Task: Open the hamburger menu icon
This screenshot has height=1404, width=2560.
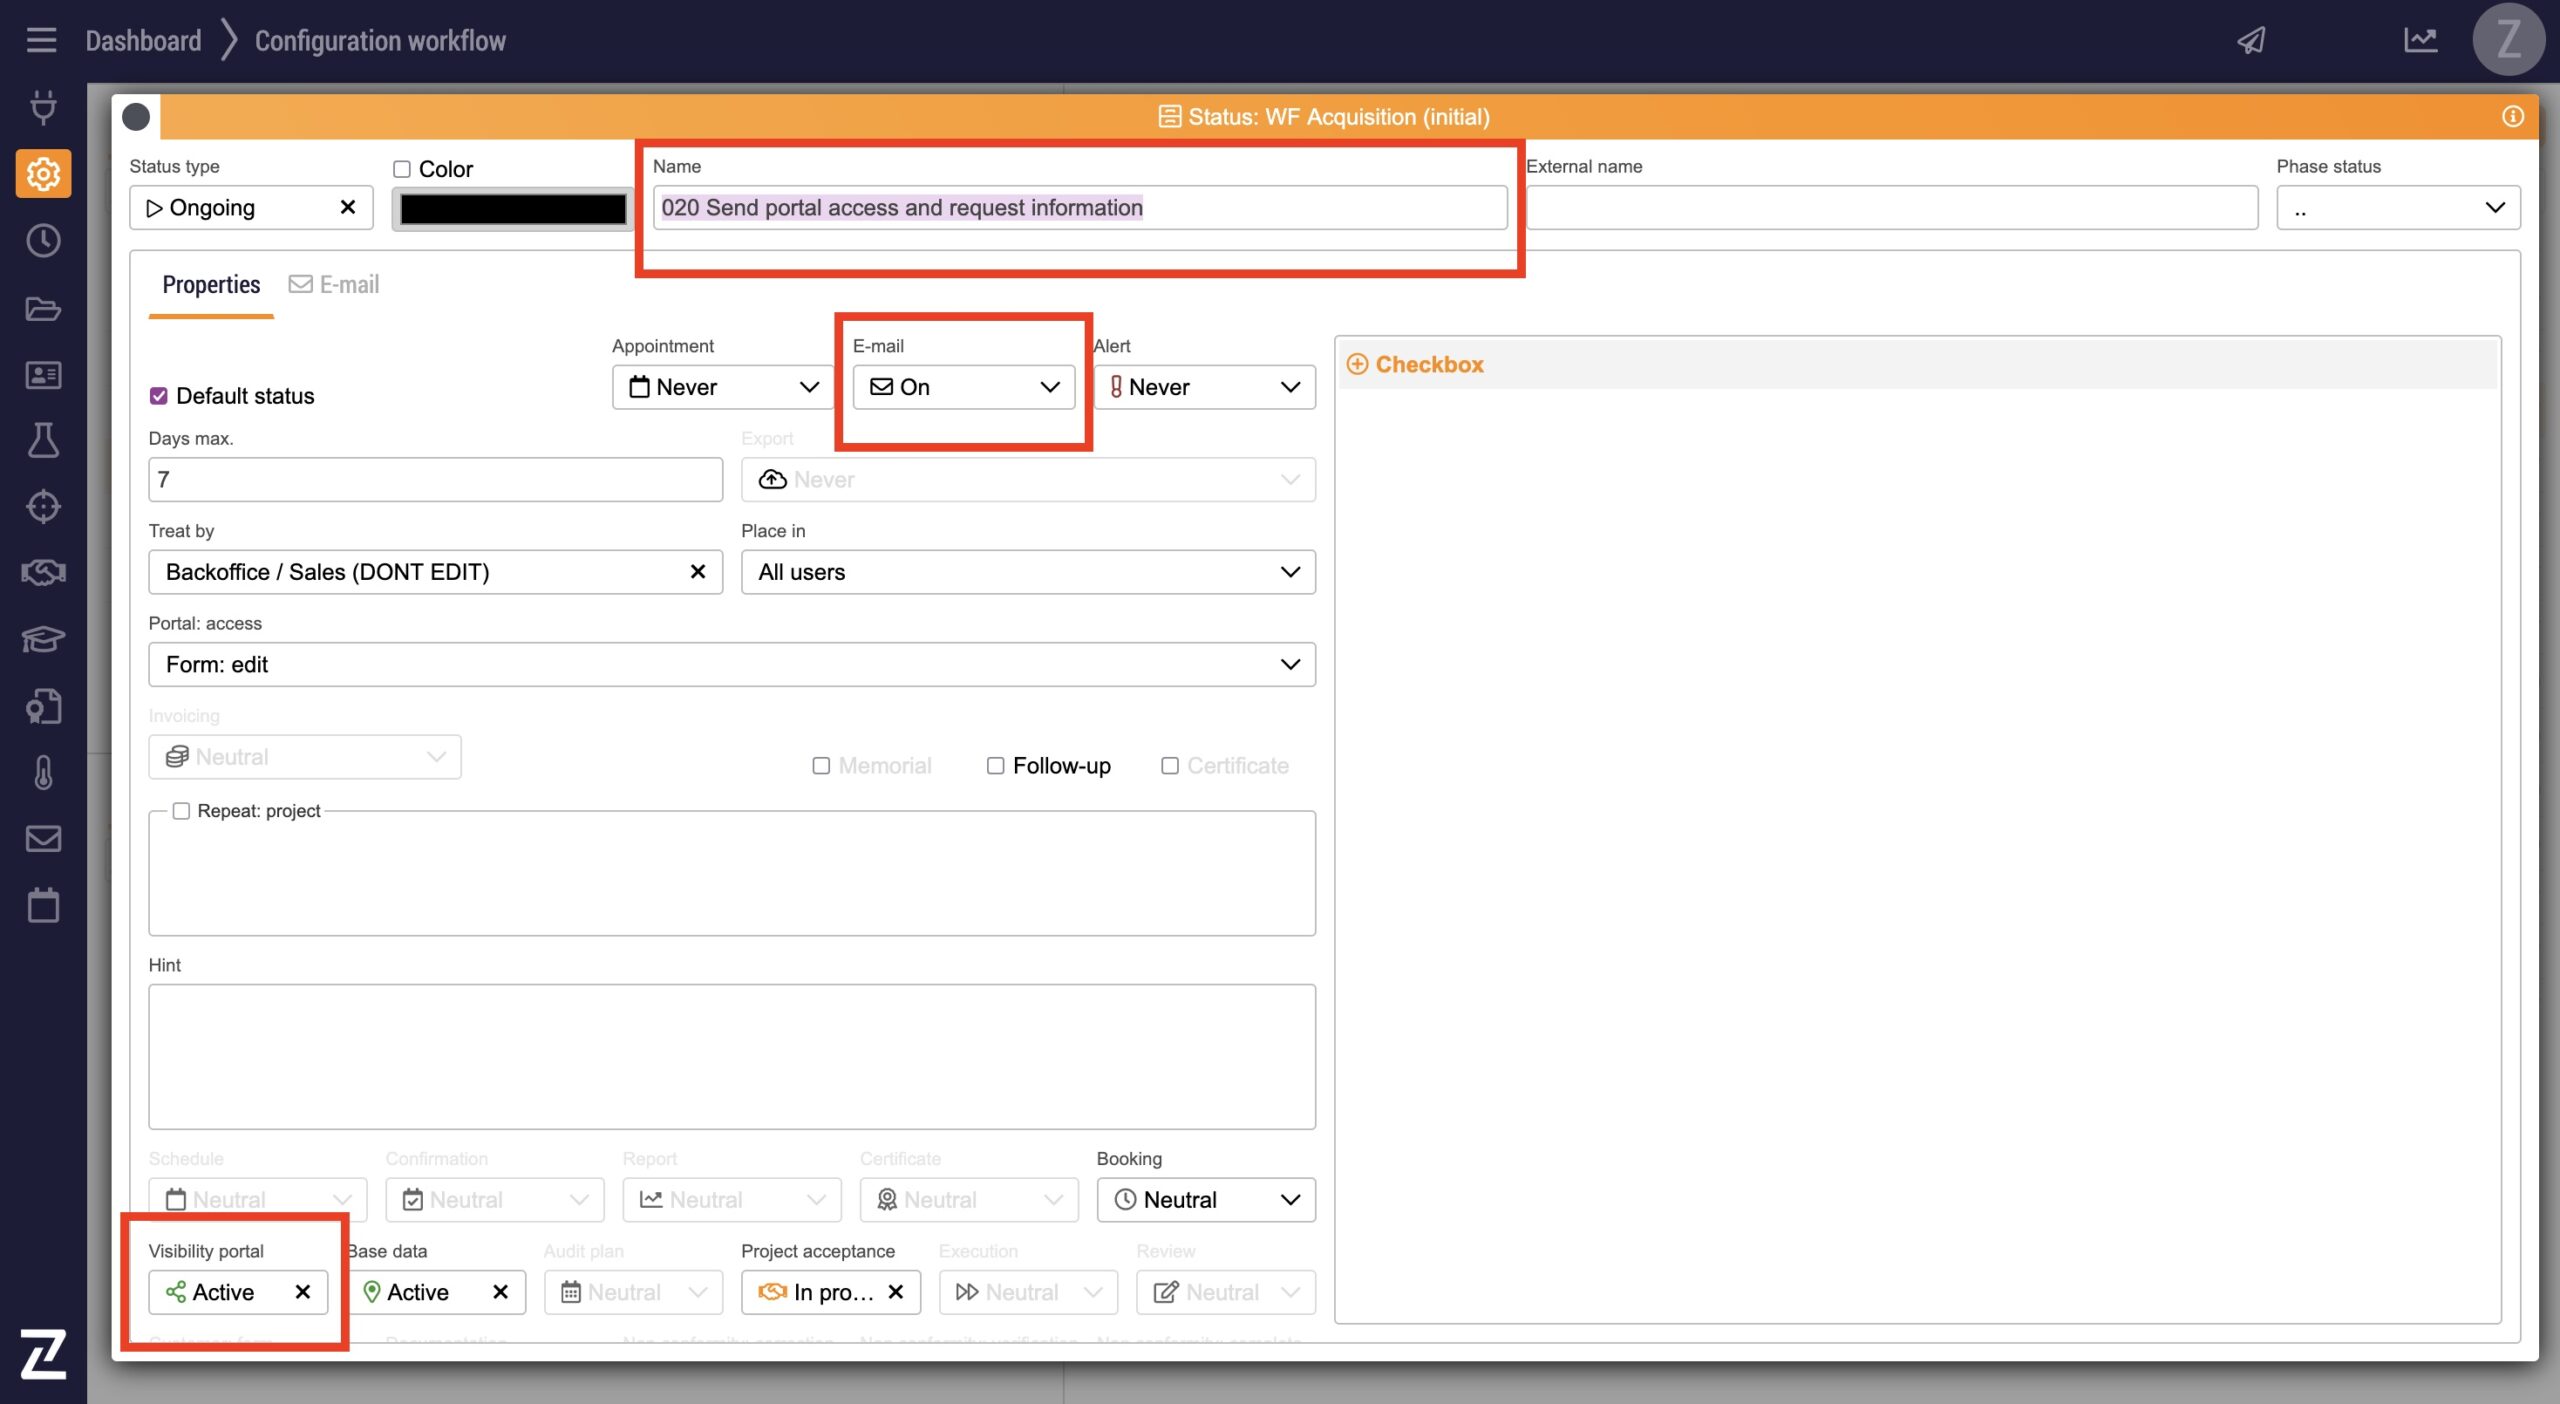Action: click(x=41, y=40)
